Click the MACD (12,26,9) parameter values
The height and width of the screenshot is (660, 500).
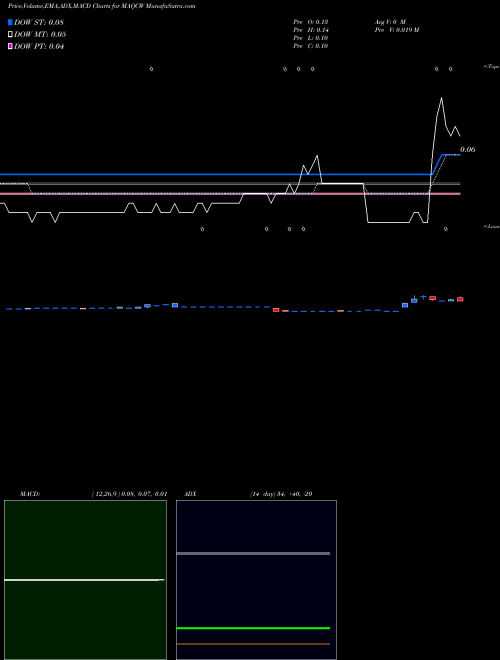[x=129, y=494]
